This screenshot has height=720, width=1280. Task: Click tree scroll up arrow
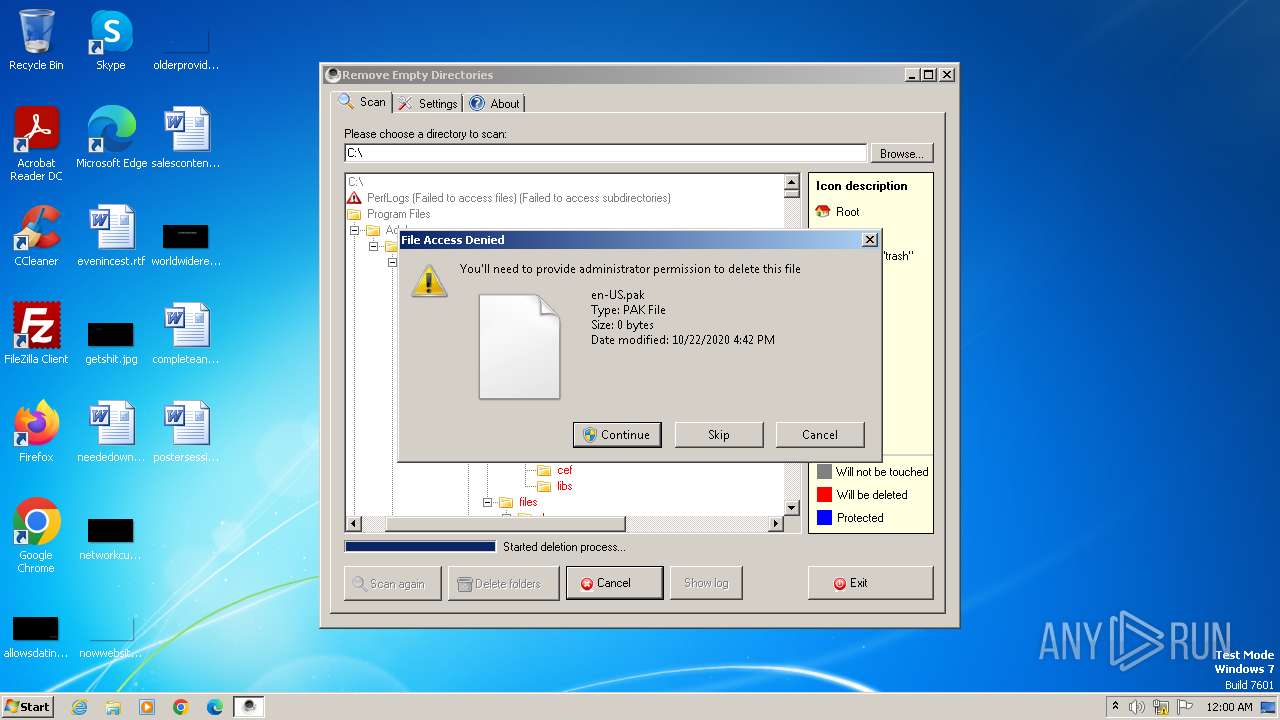click(x=792, y=183)
